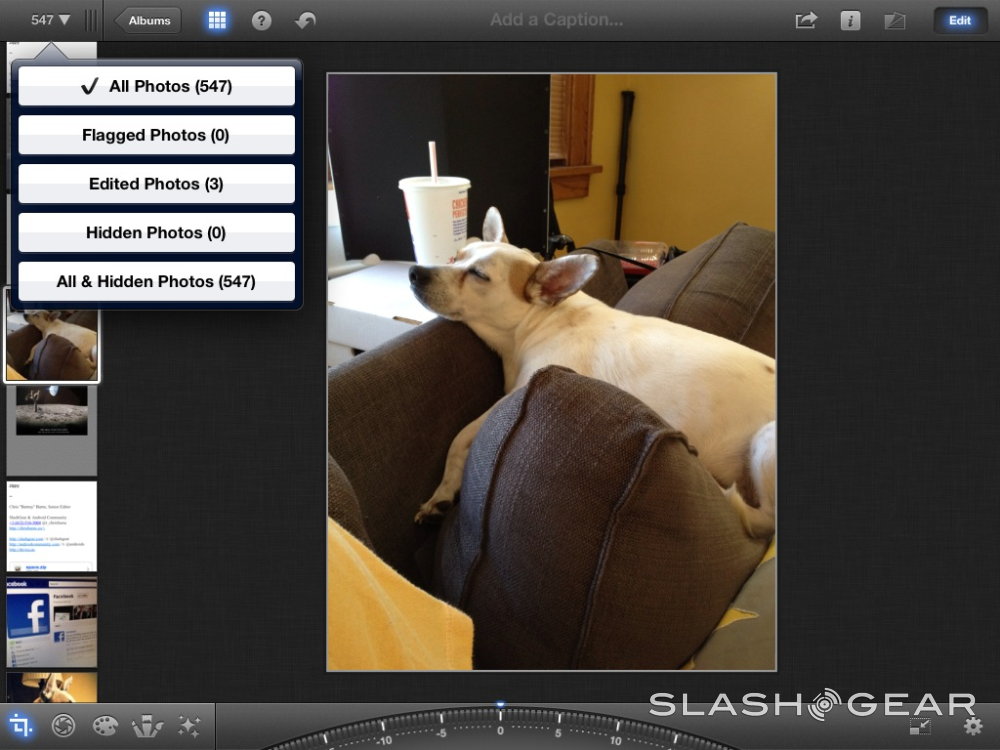Open the Color palette tool
Image resolution: width=1000 pixels, height=750 pixels.
[105, 726]
